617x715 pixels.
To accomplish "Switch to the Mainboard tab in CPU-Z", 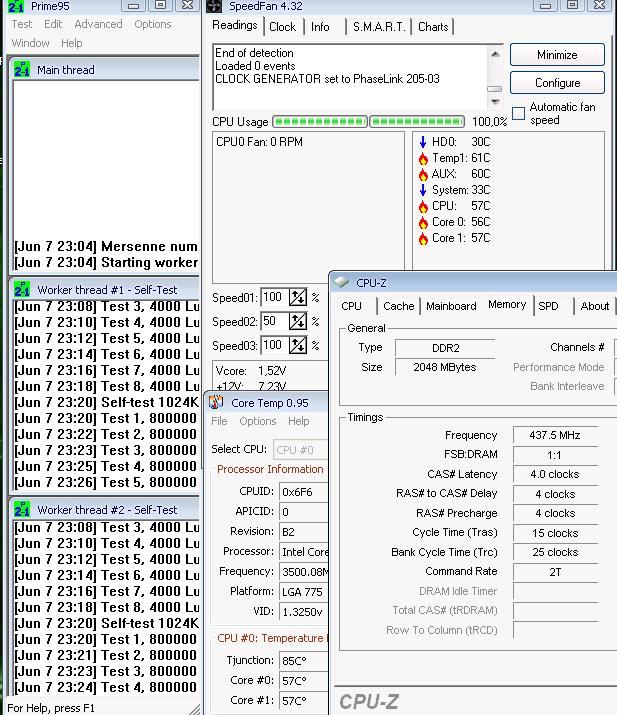I will tap(451, 306).
